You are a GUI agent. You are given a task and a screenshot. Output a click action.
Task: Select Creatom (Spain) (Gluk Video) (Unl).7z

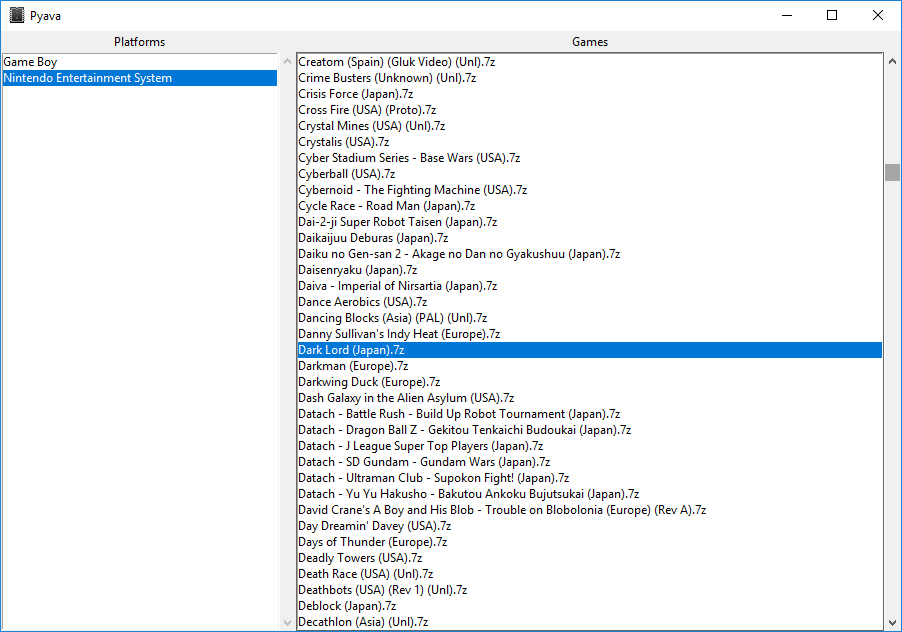pos(590,62)
